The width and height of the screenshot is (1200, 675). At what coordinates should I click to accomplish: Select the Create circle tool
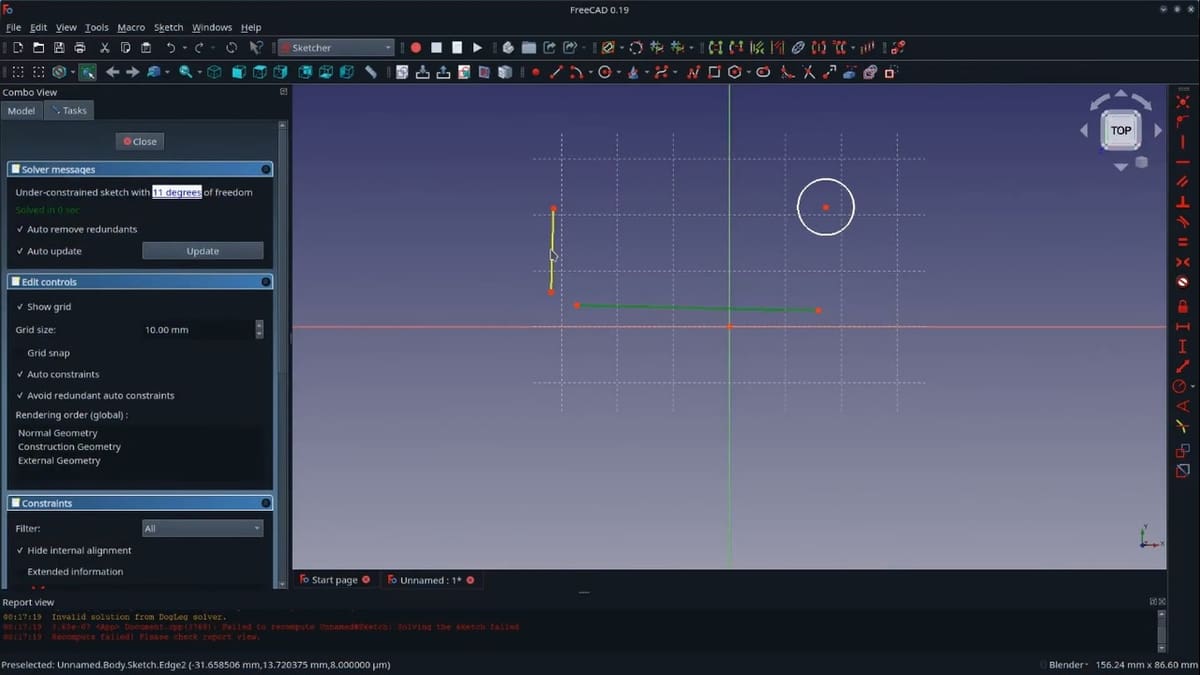tap(604, 72)
